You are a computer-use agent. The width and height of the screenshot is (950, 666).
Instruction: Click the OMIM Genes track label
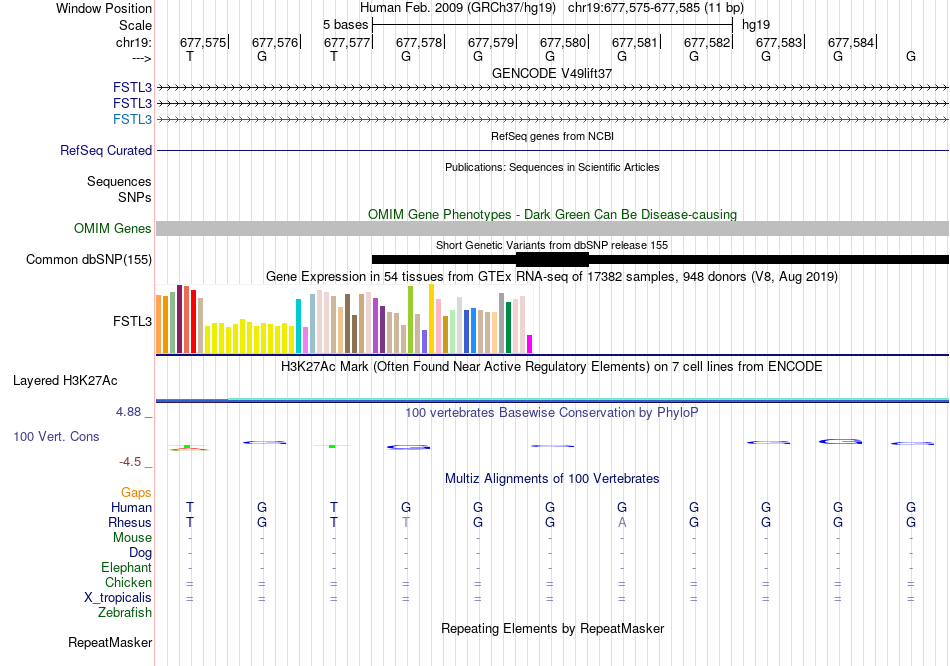pos(113,228)
